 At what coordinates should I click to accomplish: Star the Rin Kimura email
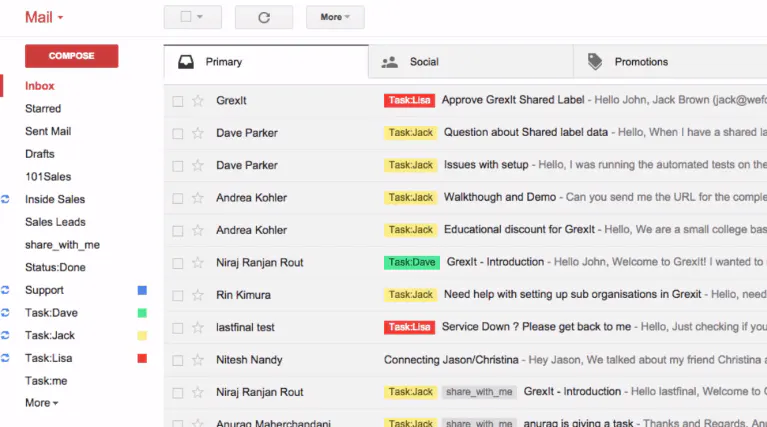(198, 295)
